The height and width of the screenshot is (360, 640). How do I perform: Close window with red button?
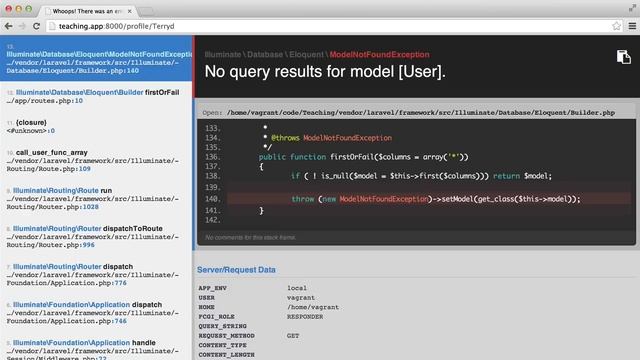(9, 8)
